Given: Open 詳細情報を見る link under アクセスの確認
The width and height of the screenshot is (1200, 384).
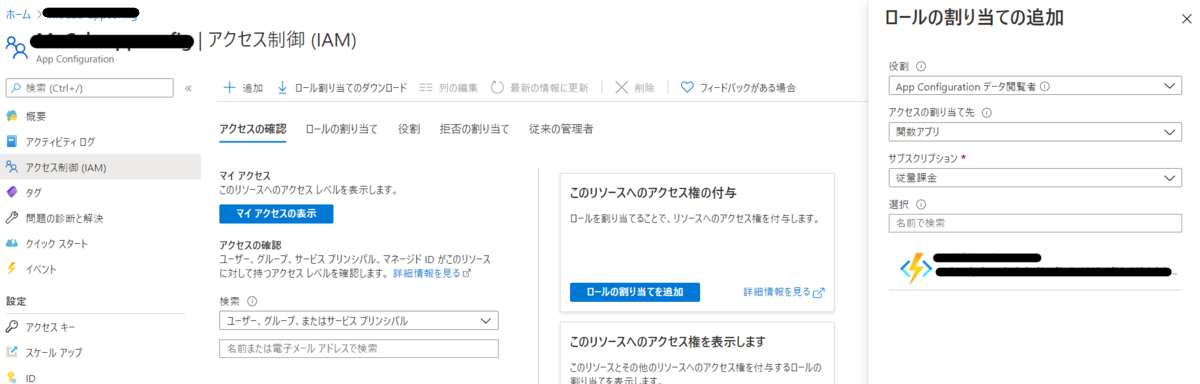Looking at the screenshot, I should 432,272.
